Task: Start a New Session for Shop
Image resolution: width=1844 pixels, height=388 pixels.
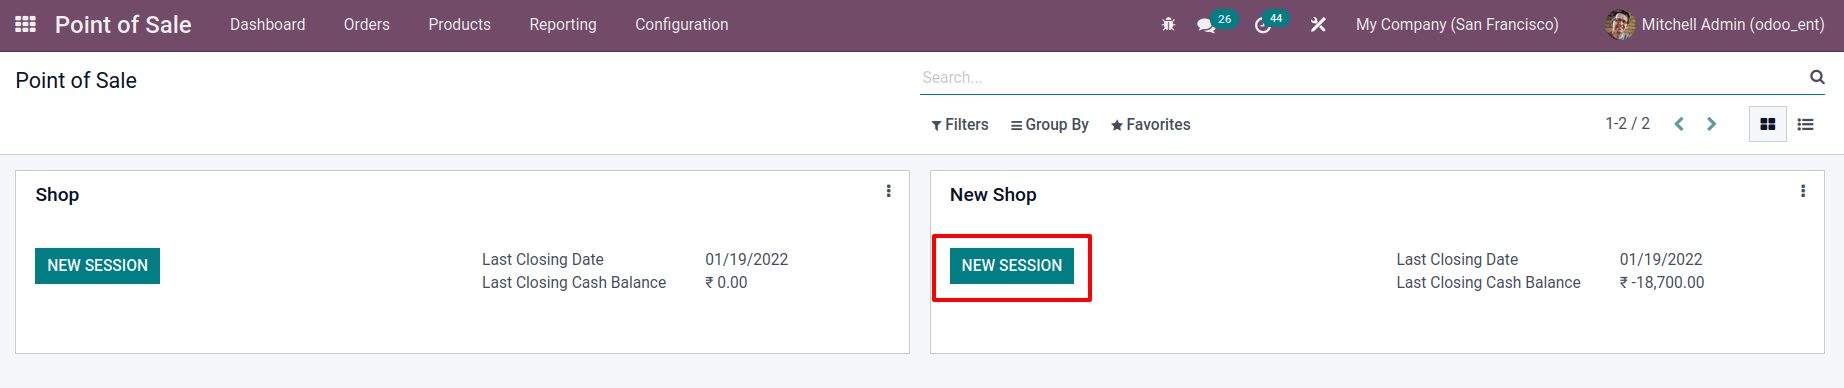Action: [98, 266]
